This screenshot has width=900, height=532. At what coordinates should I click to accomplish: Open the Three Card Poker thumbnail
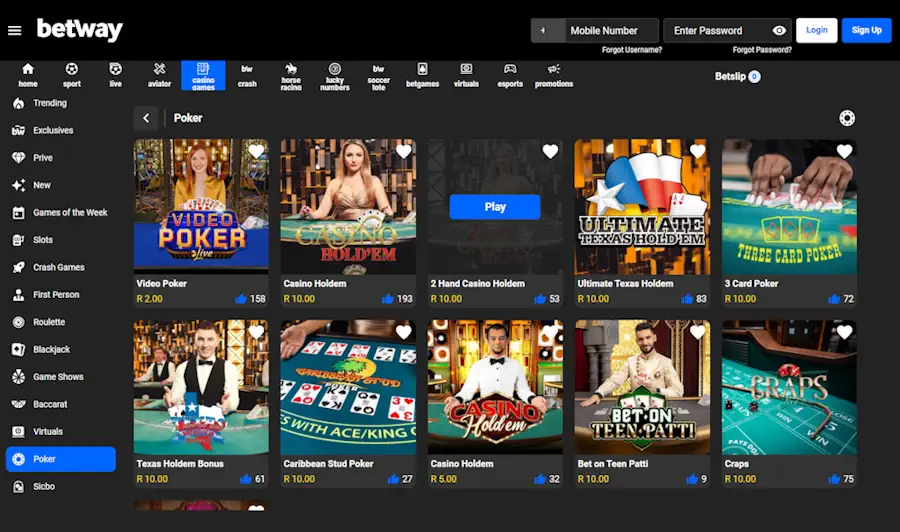[x=789, y=207]
